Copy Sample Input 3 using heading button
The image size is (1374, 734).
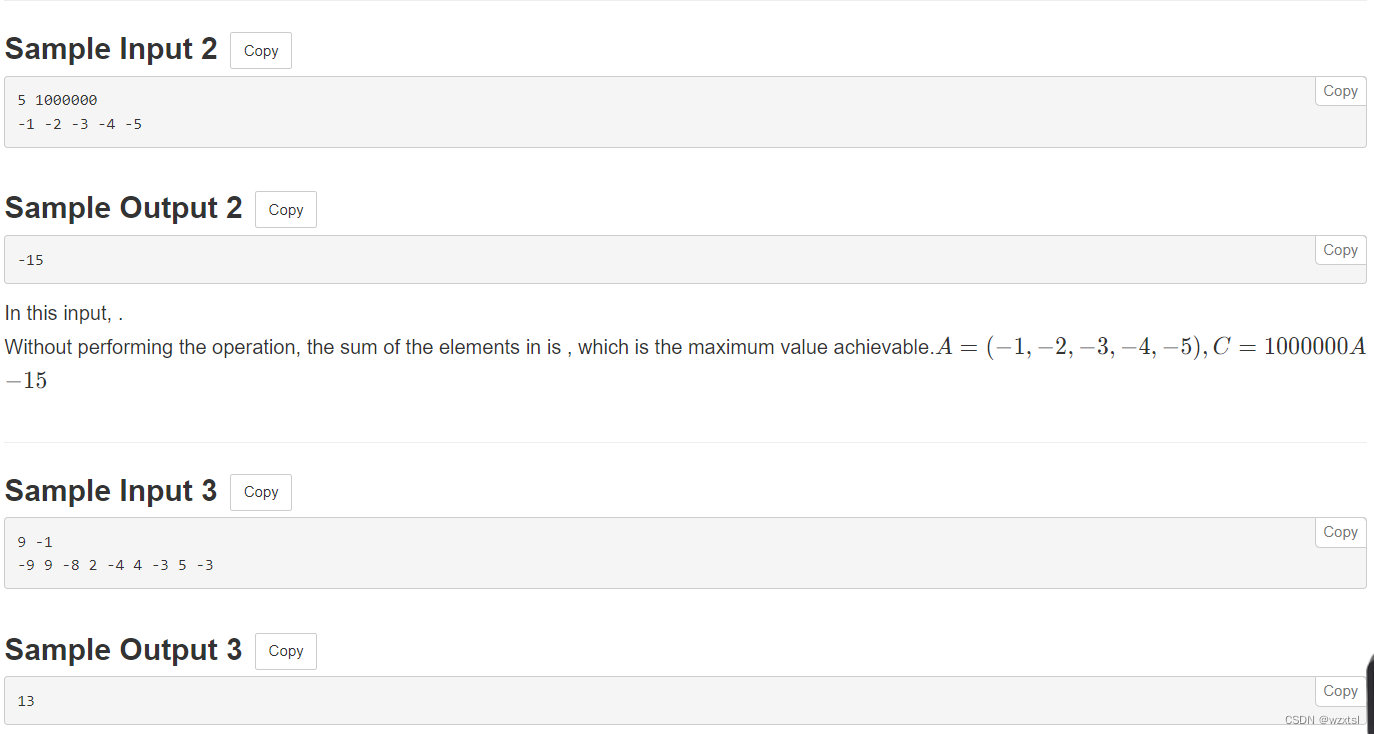tap(261, 492)
